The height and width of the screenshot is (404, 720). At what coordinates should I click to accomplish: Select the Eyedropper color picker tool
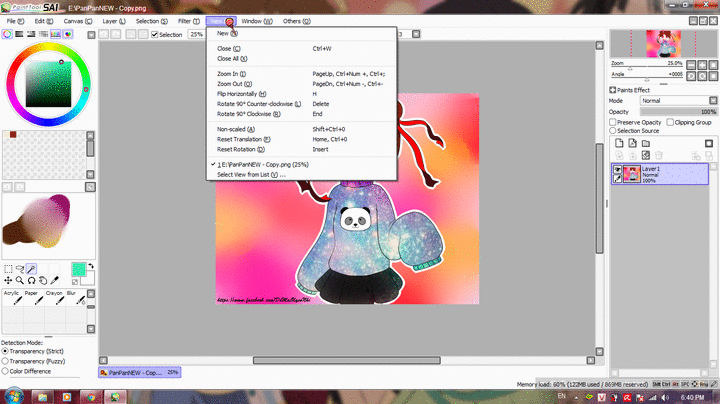56,281
